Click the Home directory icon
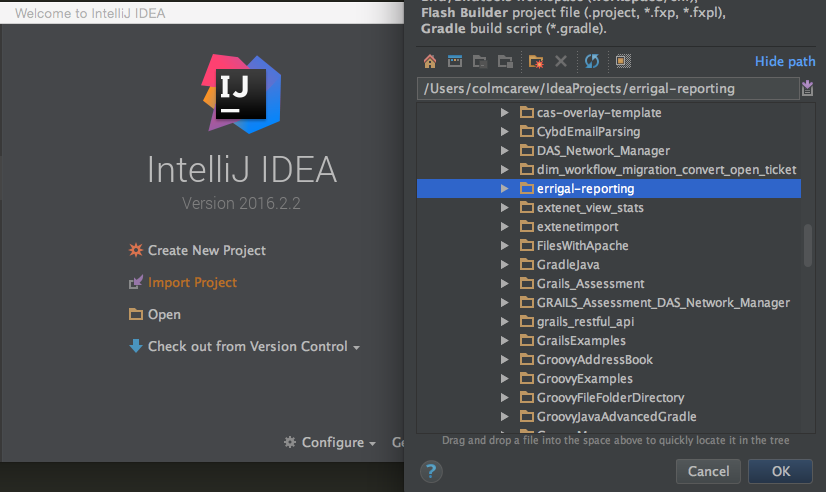The width and height of the screenshot is (826, 492). (x=430, y=61)
